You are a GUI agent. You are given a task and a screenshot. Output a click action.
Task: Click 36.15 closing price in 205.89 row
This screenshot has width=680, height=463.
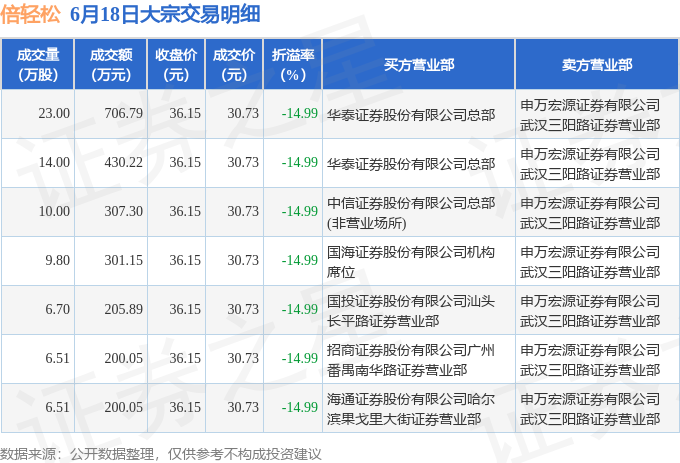(185, 310)
